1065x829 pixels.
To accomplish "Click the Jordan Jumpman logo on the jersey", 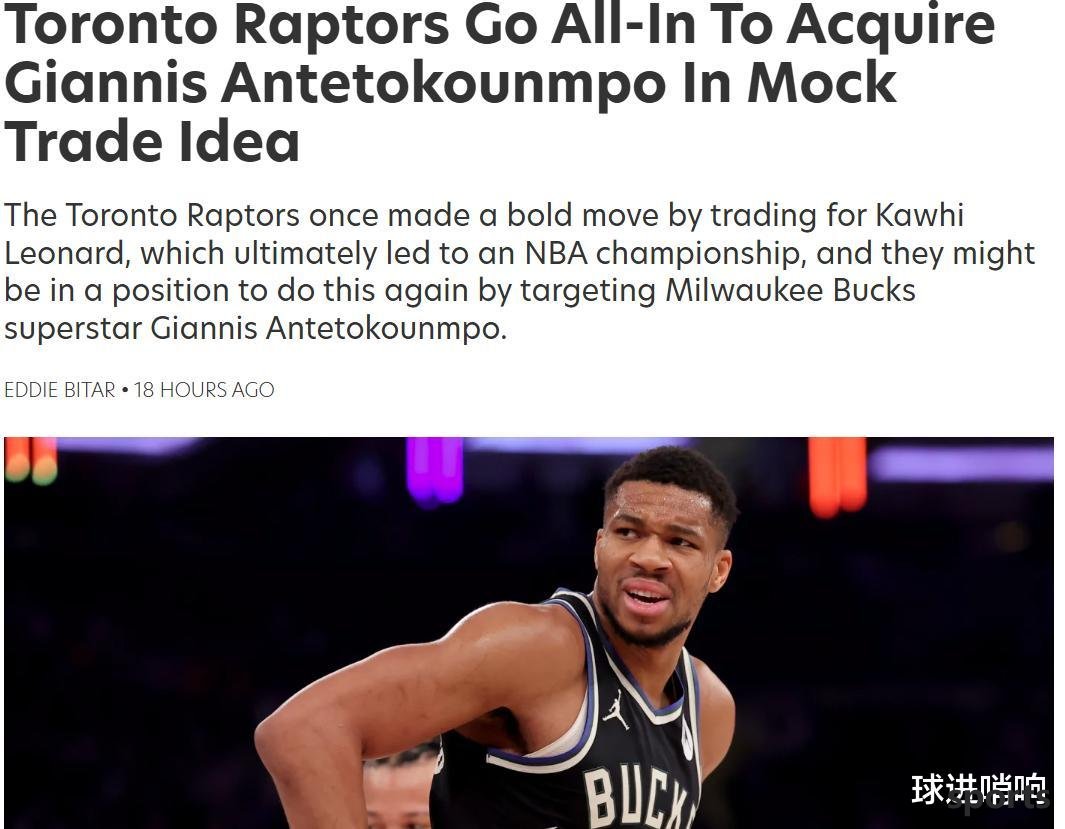I will (x=615, y=710).
